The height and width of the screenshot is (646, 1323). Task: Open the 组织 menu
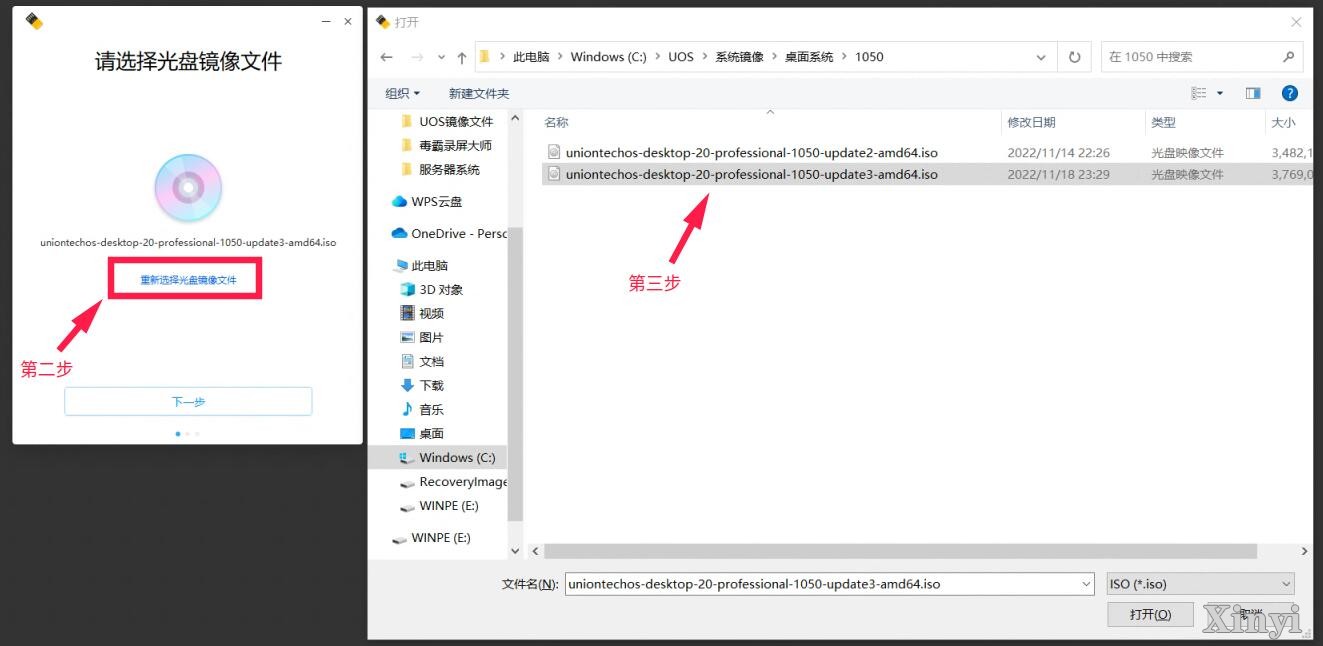[x=402, y=93]
